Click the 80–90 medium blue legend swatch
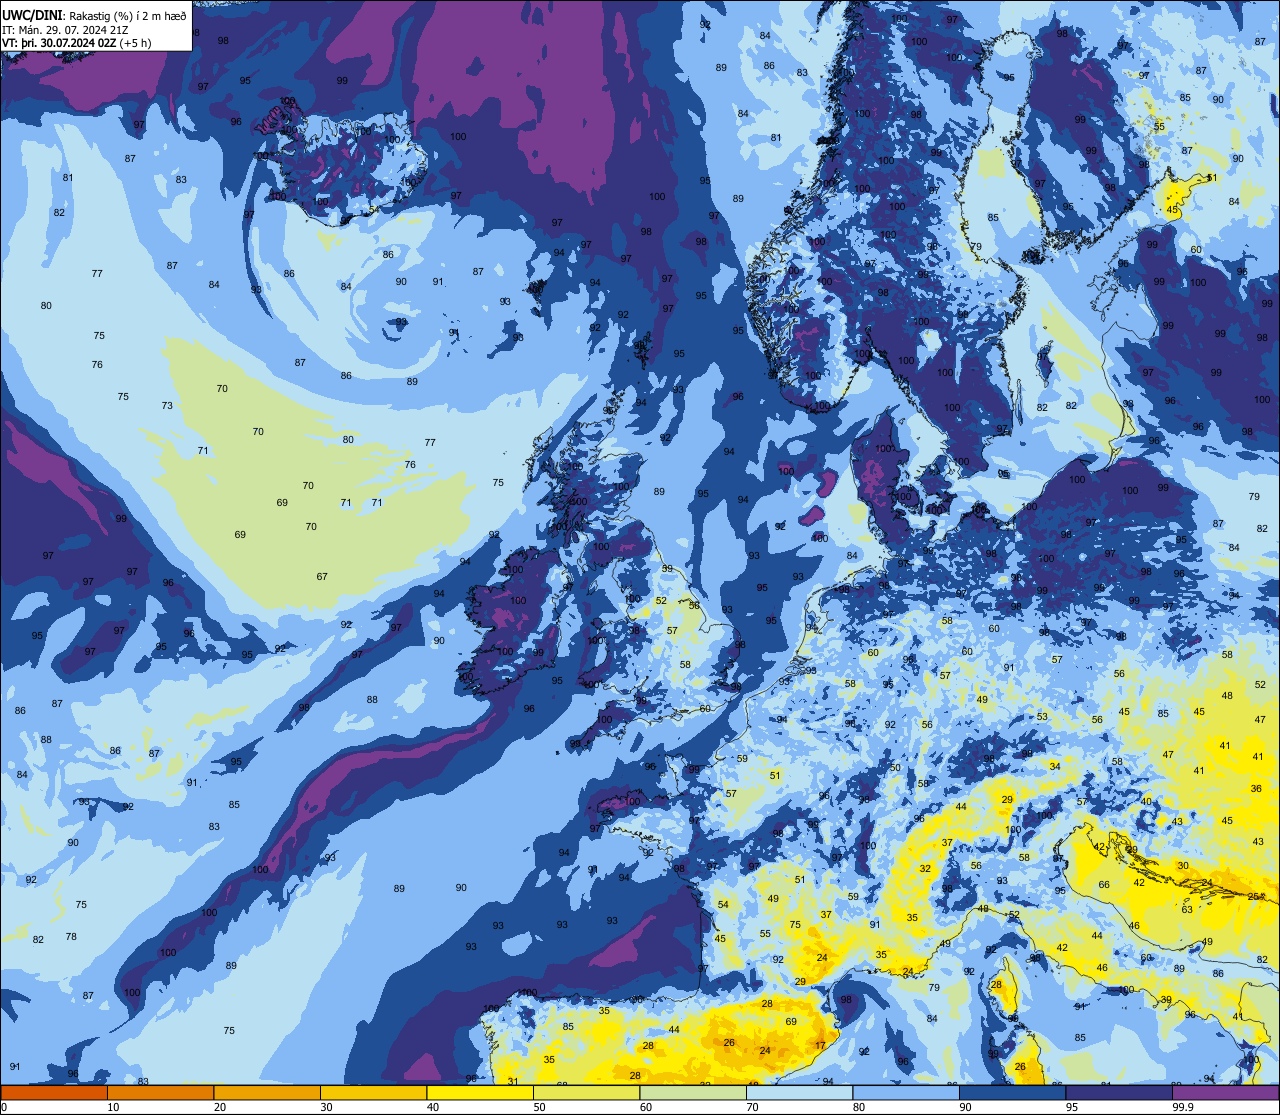 tap(906, 1093)
